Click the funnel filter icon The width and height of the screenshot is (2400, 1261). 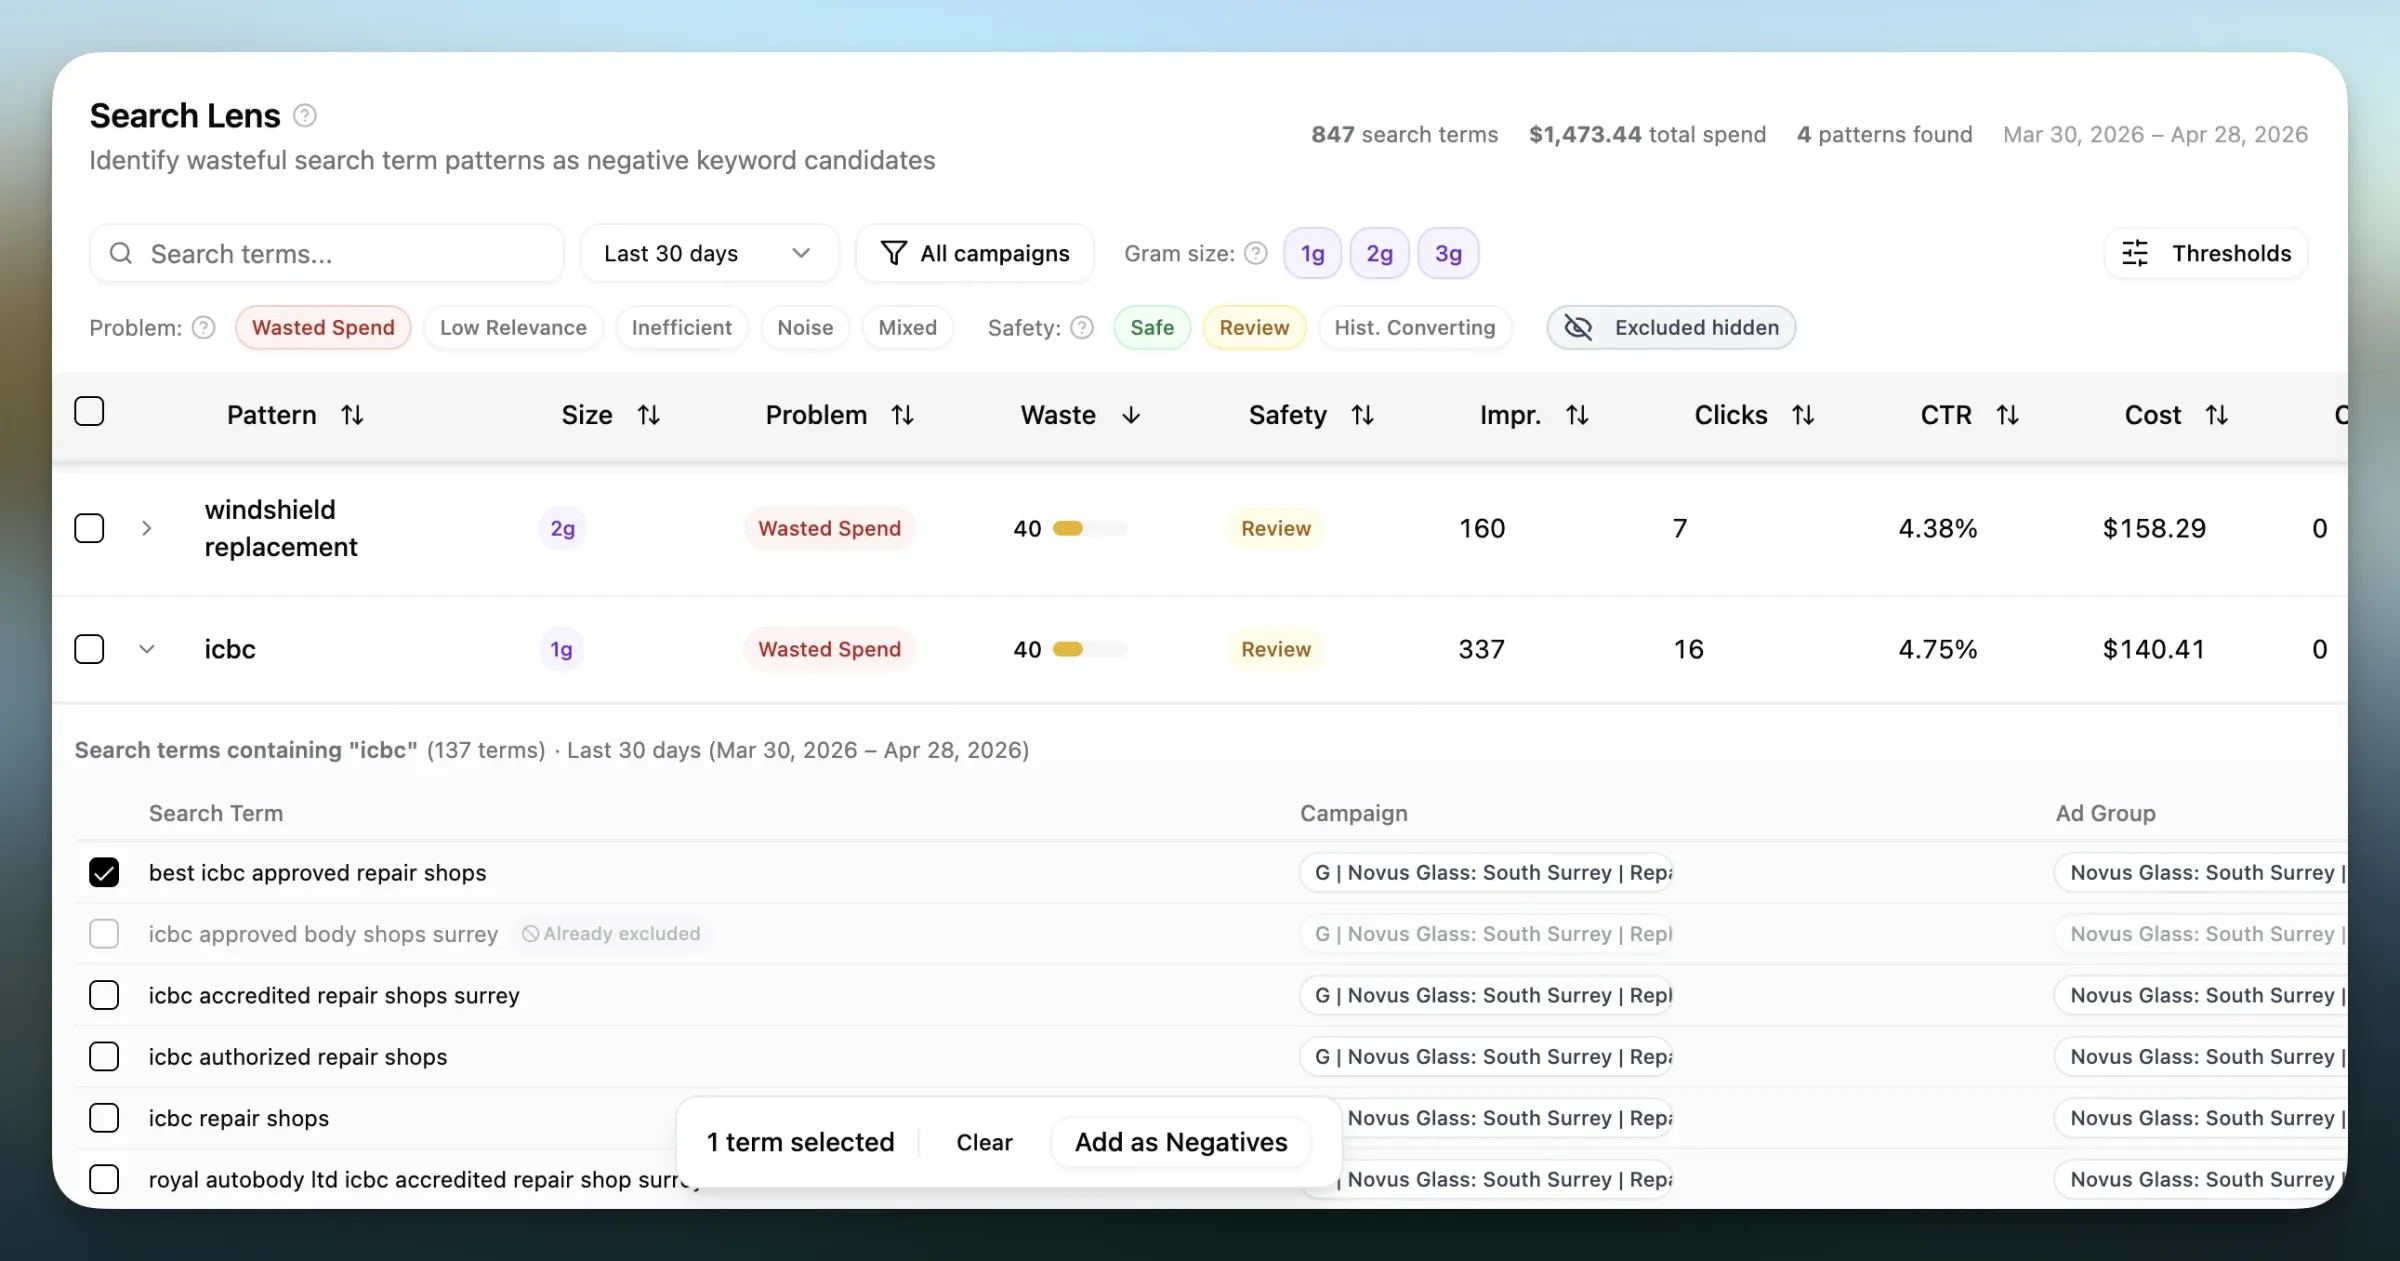pyautogui.click(x=894, y=253)
